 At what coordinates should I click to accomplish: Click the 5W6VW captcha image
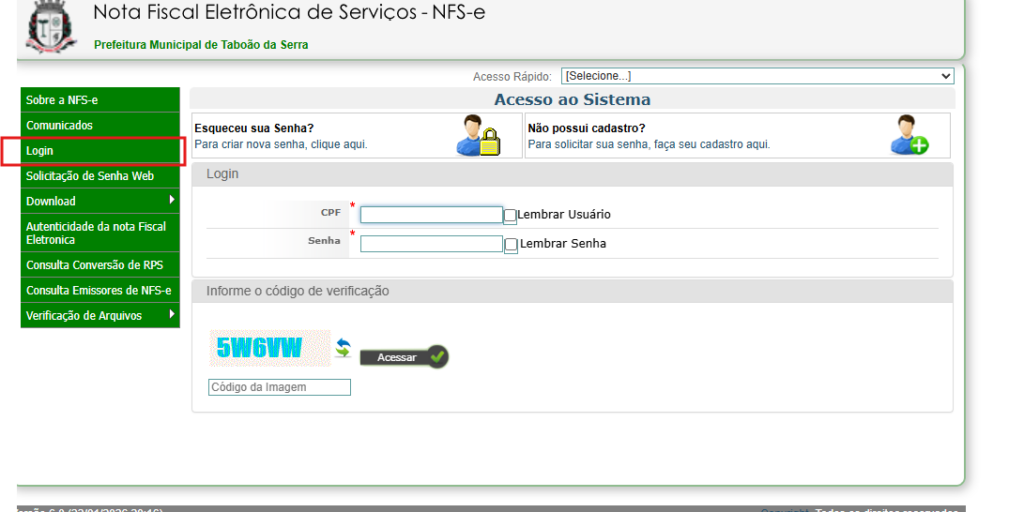(x=270, y=348)
